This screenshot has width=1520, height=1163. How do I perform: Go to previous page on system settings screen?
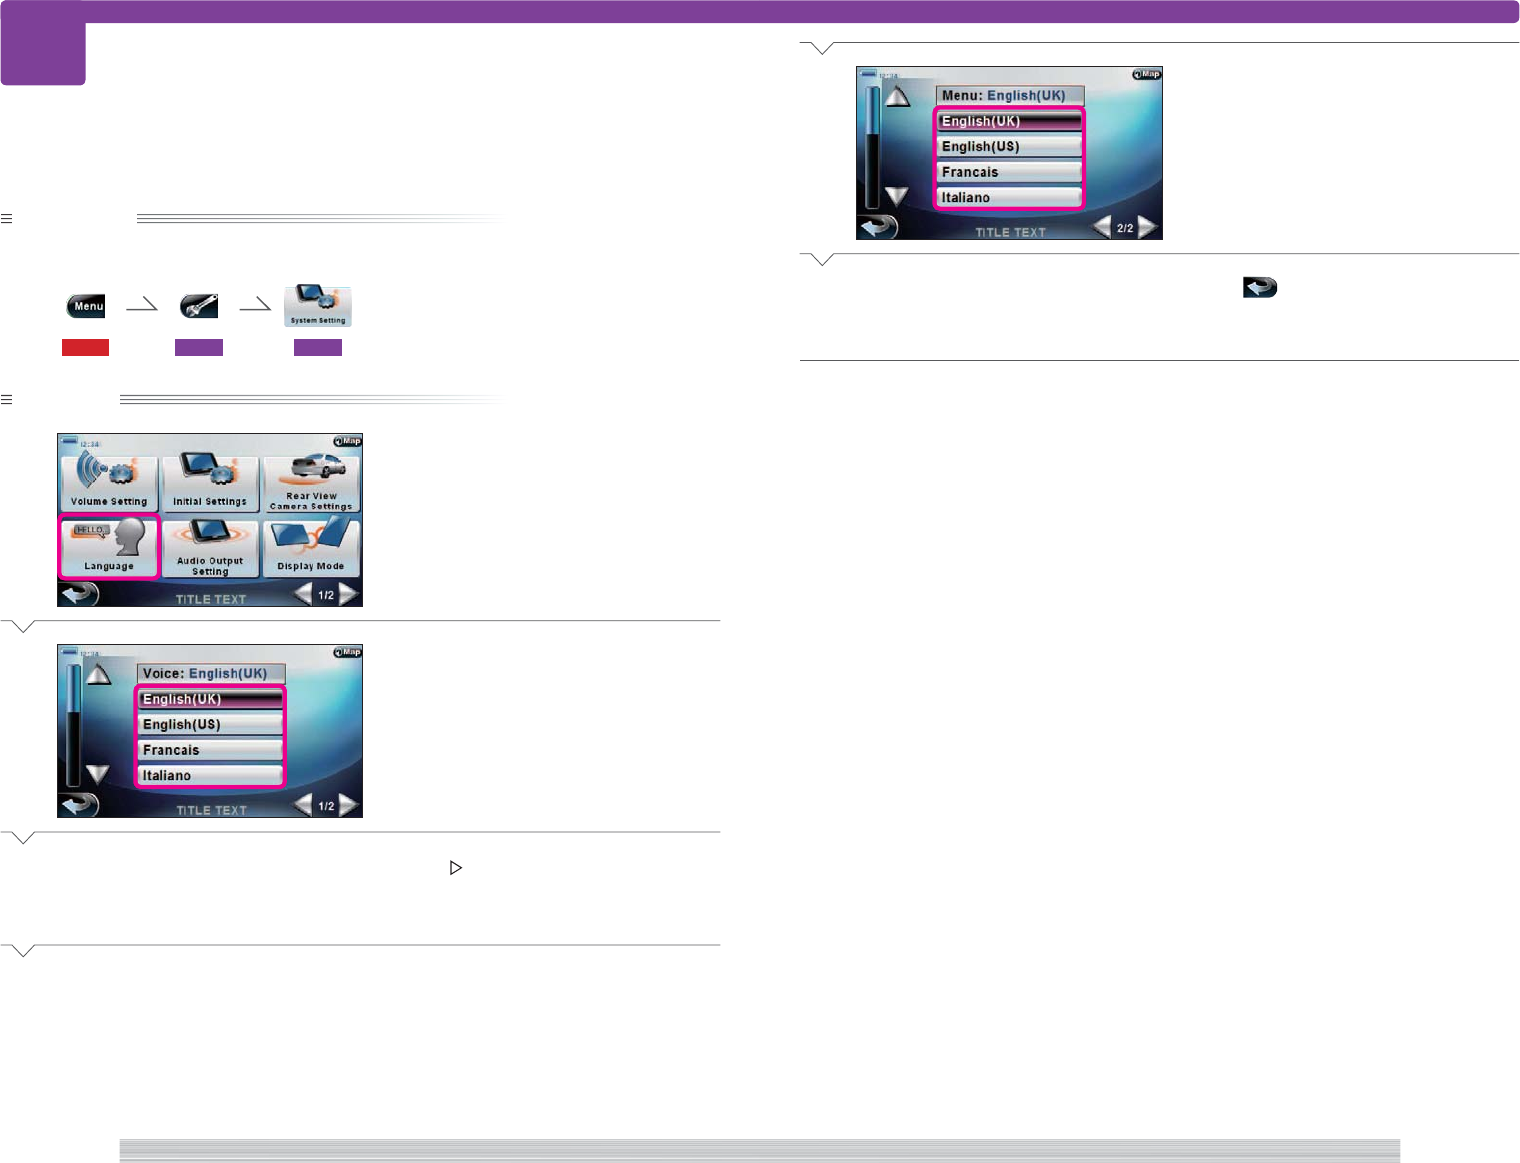[x=303, y=595]
